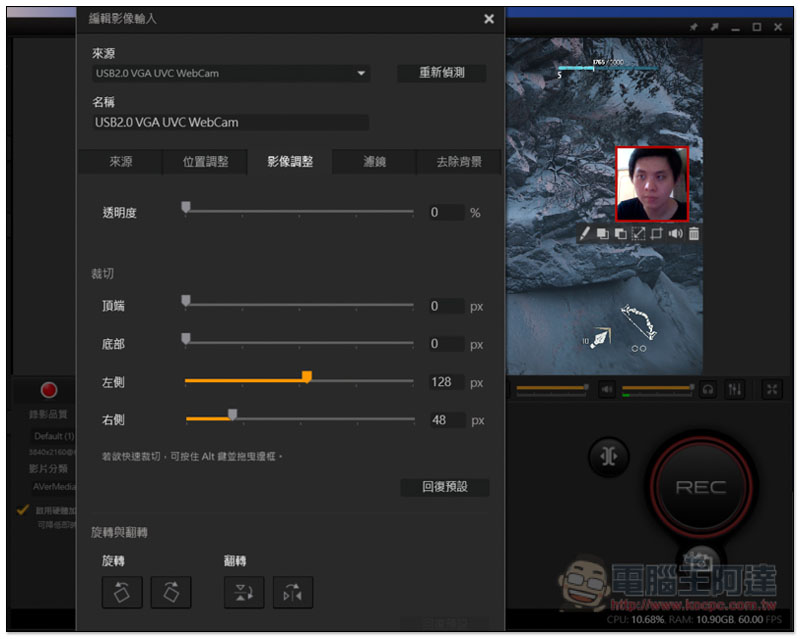Click the 左側 crop slider handle
The width and height of the screenshot is (800, 639).
click(x=307, y=377)
